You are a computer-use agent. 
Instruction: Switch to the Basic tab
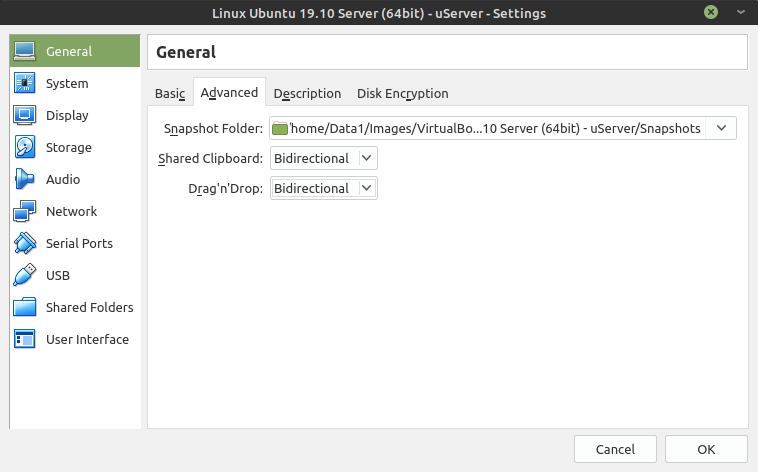click(170, 93)
